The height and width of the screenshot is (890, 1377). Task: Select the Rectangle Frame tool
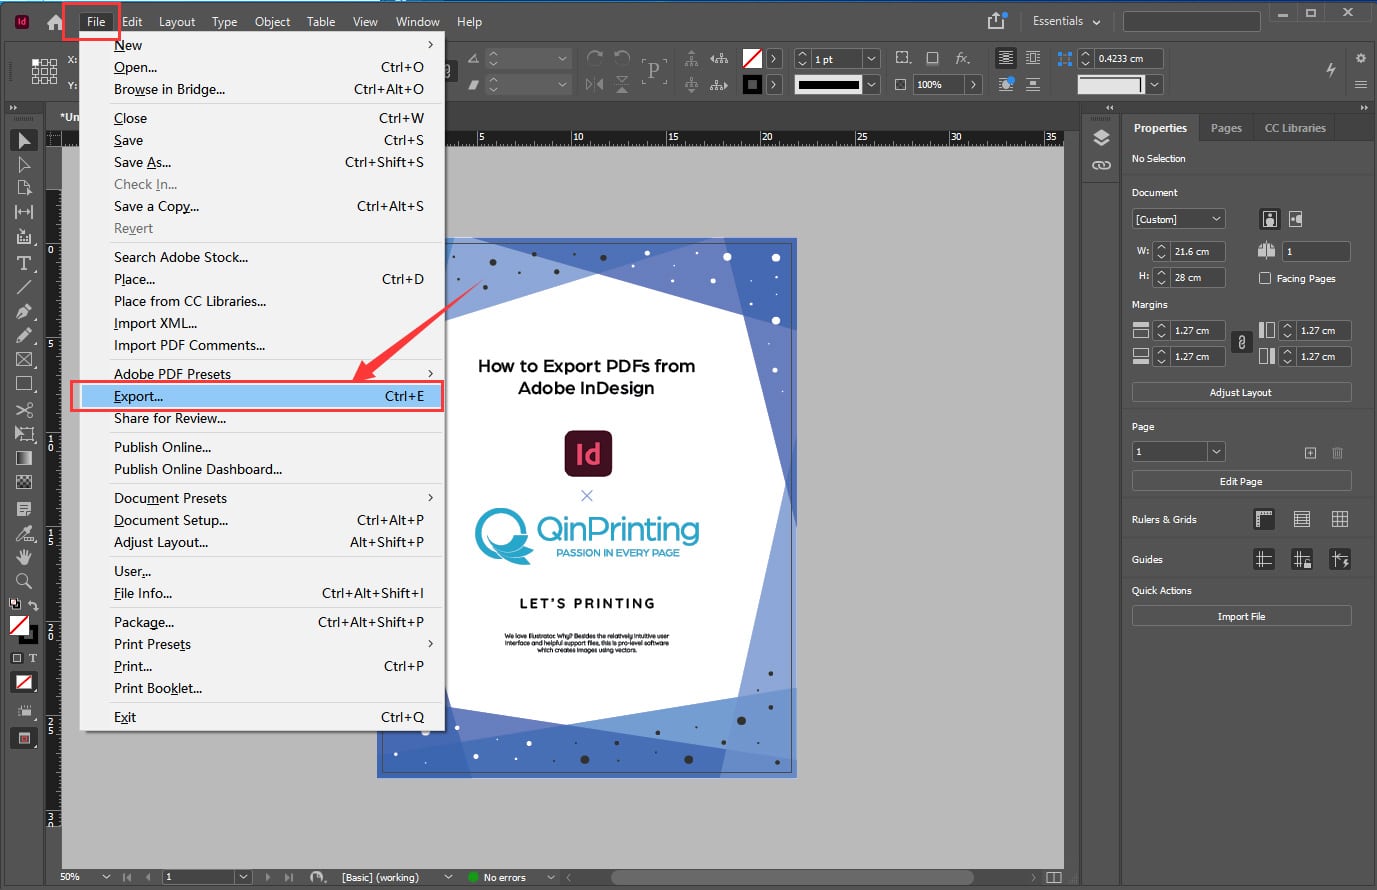[x=24, y=359]
